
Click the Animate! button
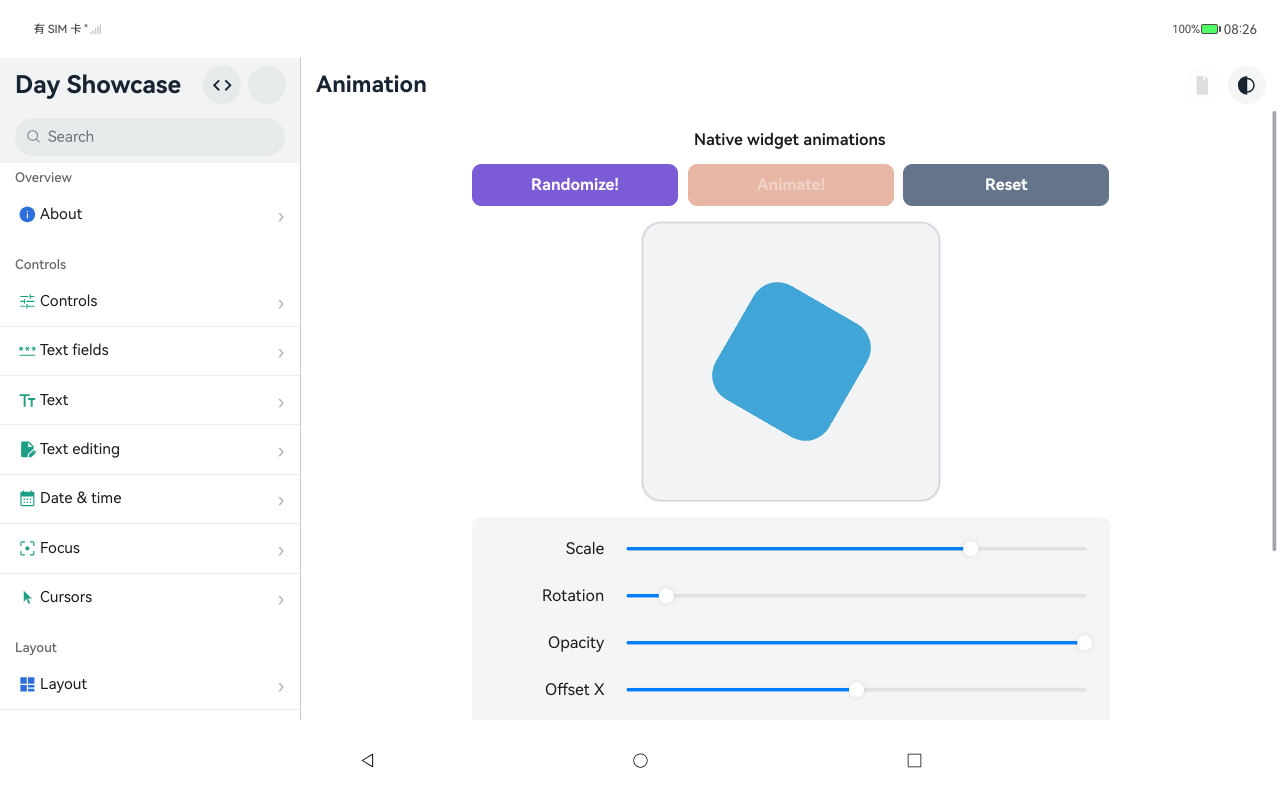pos(791,185)
